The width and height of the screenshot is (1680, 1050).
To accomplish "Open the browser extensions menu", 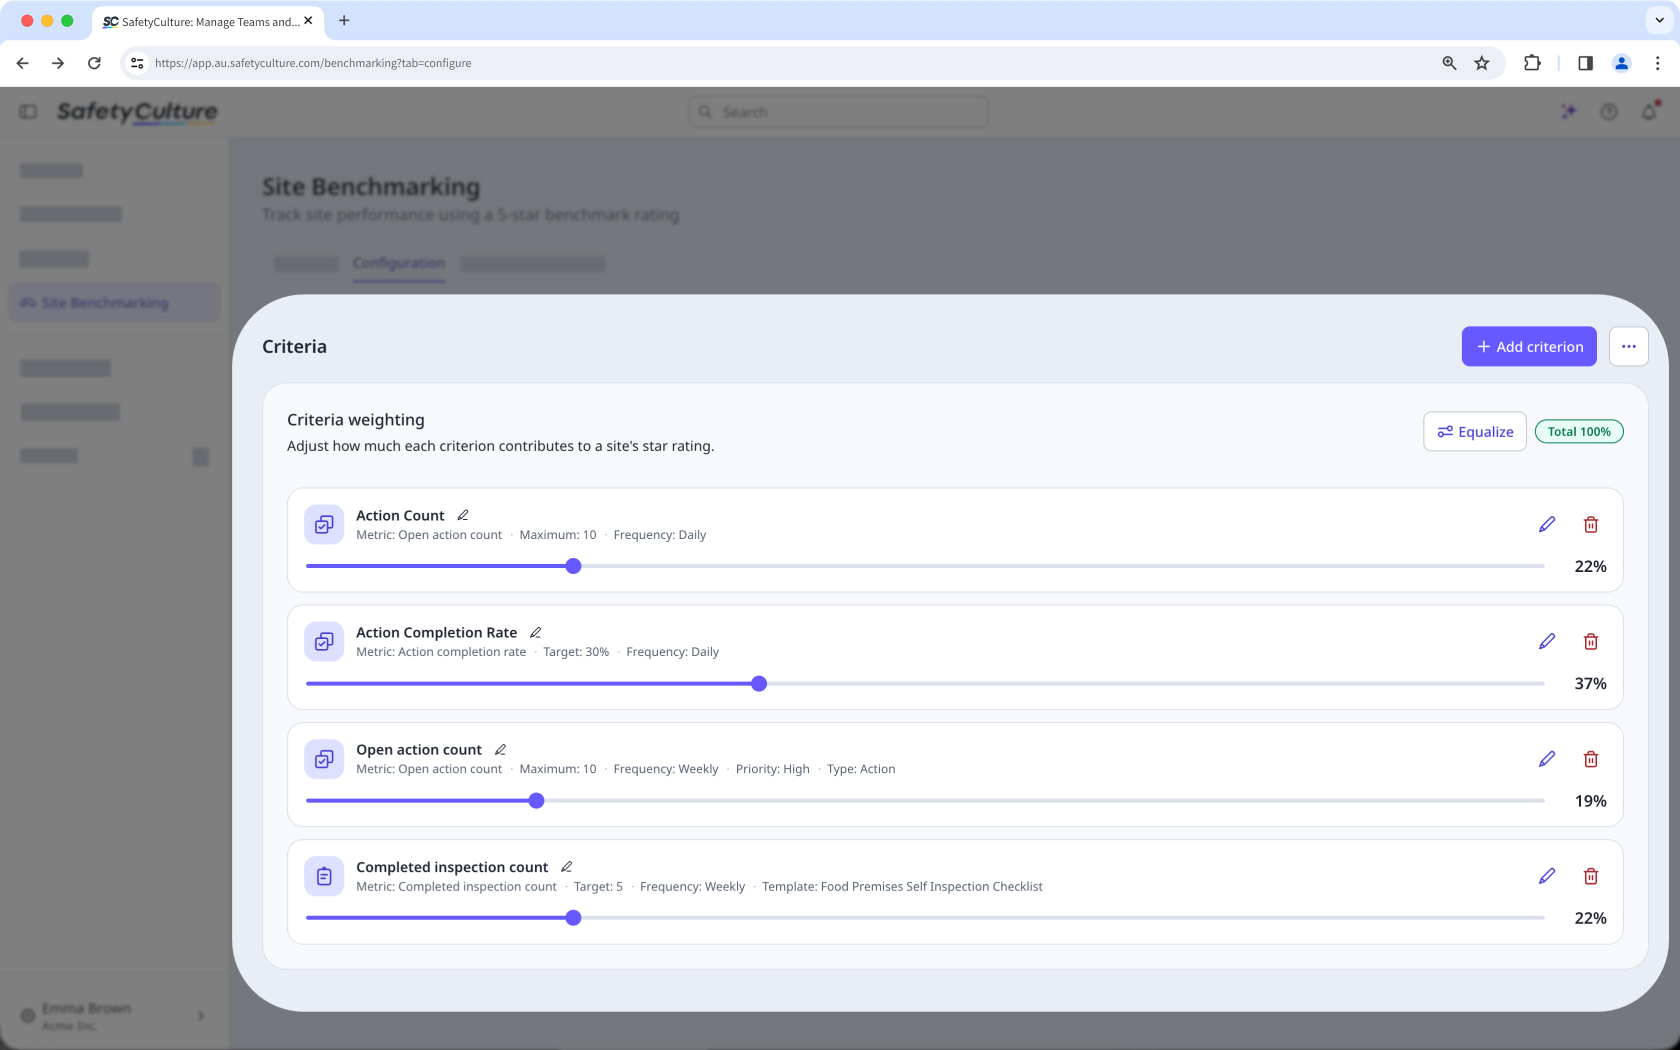I will 1532,63.
